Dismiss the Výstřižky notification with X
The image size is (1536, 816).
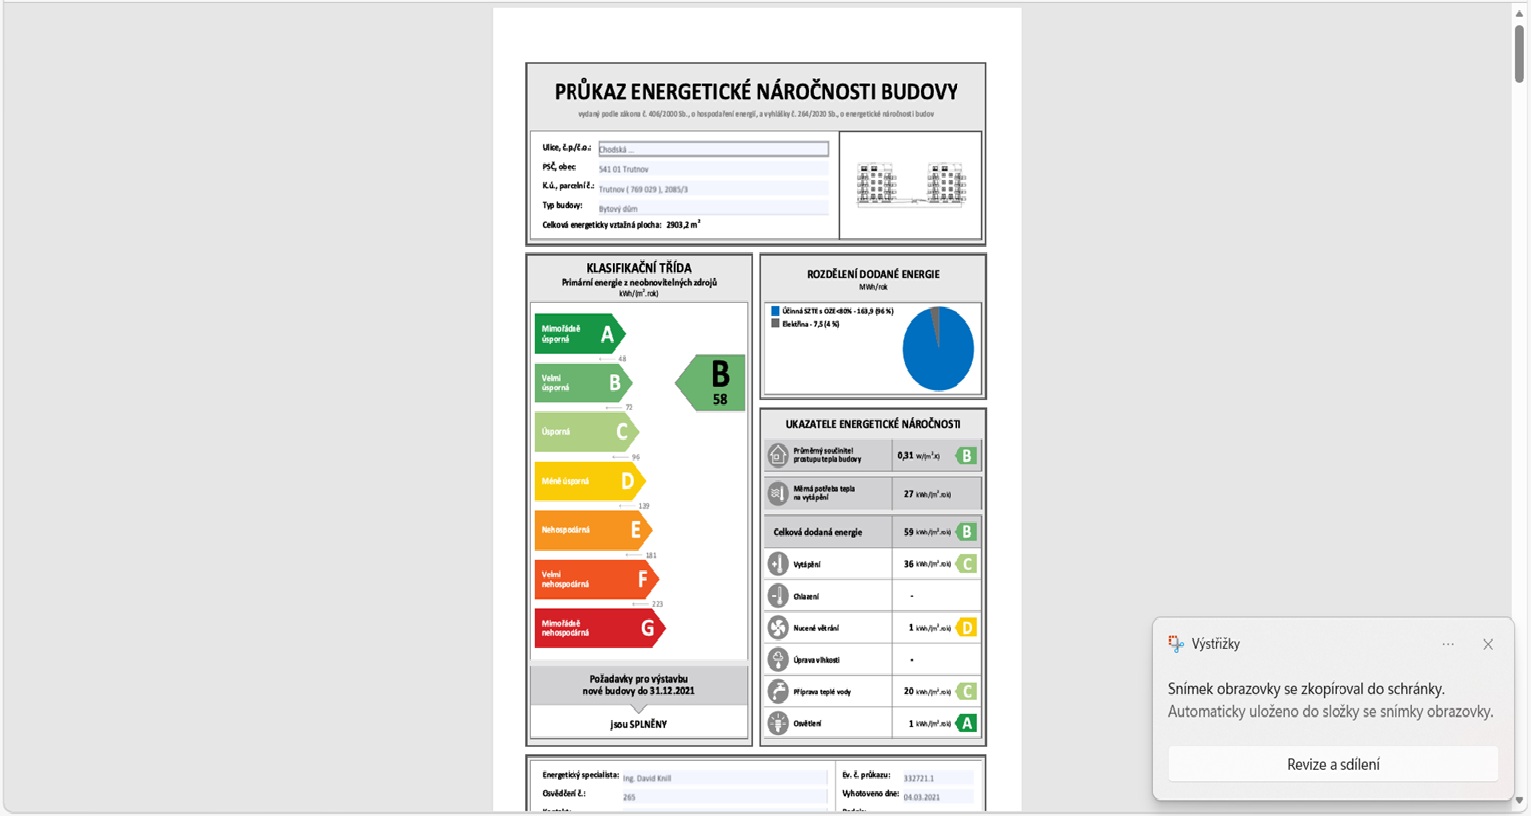pyautogui.click(x=1488, y=644)
